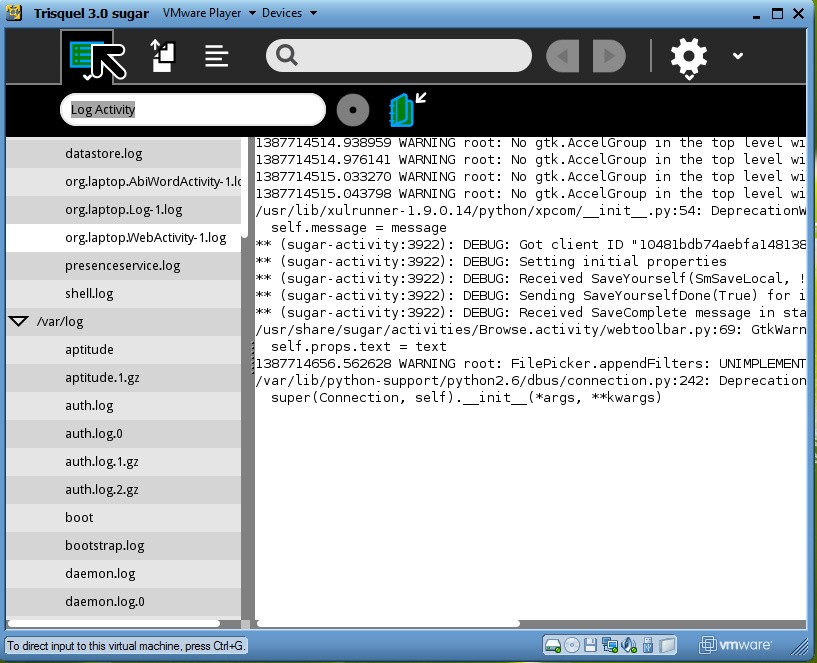817x663 pixels.
Task: Click the search next arrow
Action: [x=608, y=56]
